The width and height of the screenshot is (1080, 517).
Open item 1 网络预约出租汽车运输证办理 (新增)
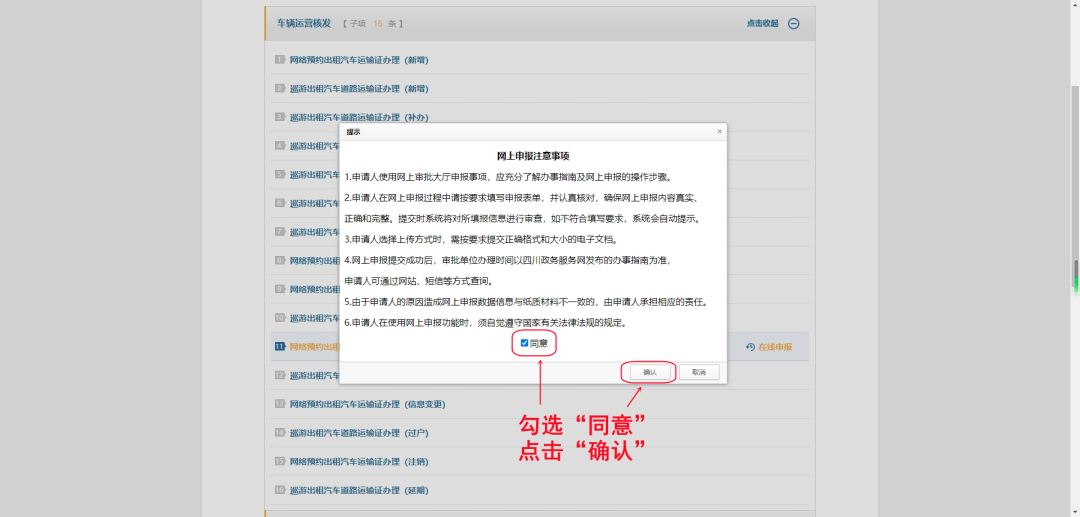point(358,60)
